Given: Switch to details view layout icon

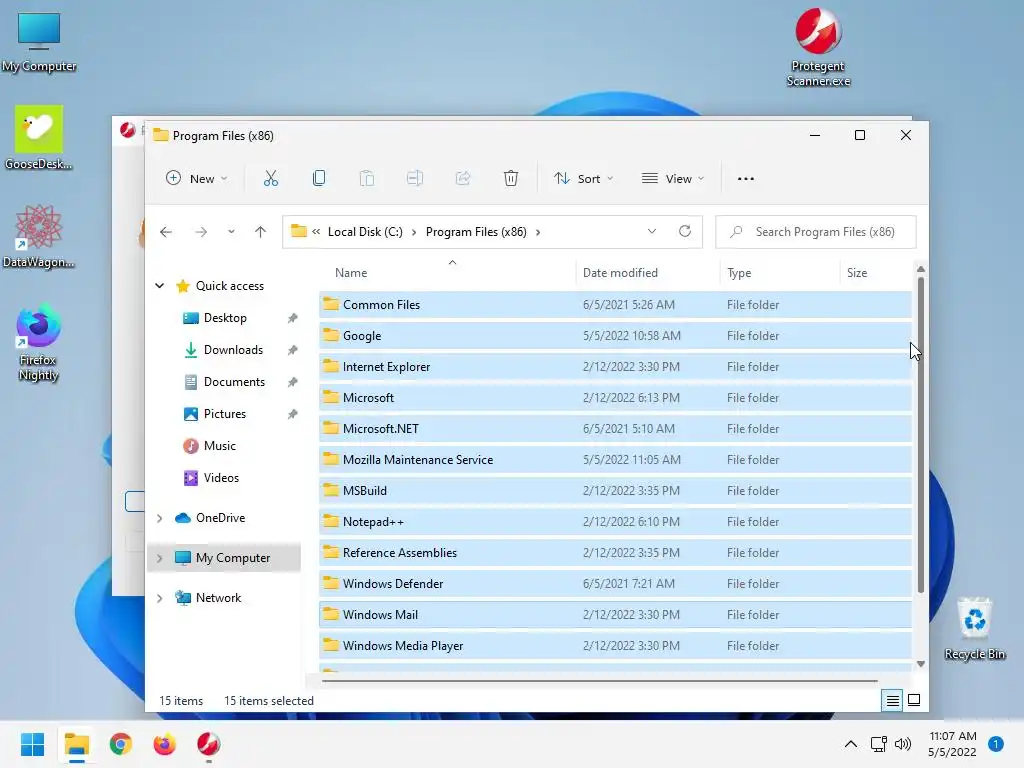Looking at the screenshot, I should [892, 701].
